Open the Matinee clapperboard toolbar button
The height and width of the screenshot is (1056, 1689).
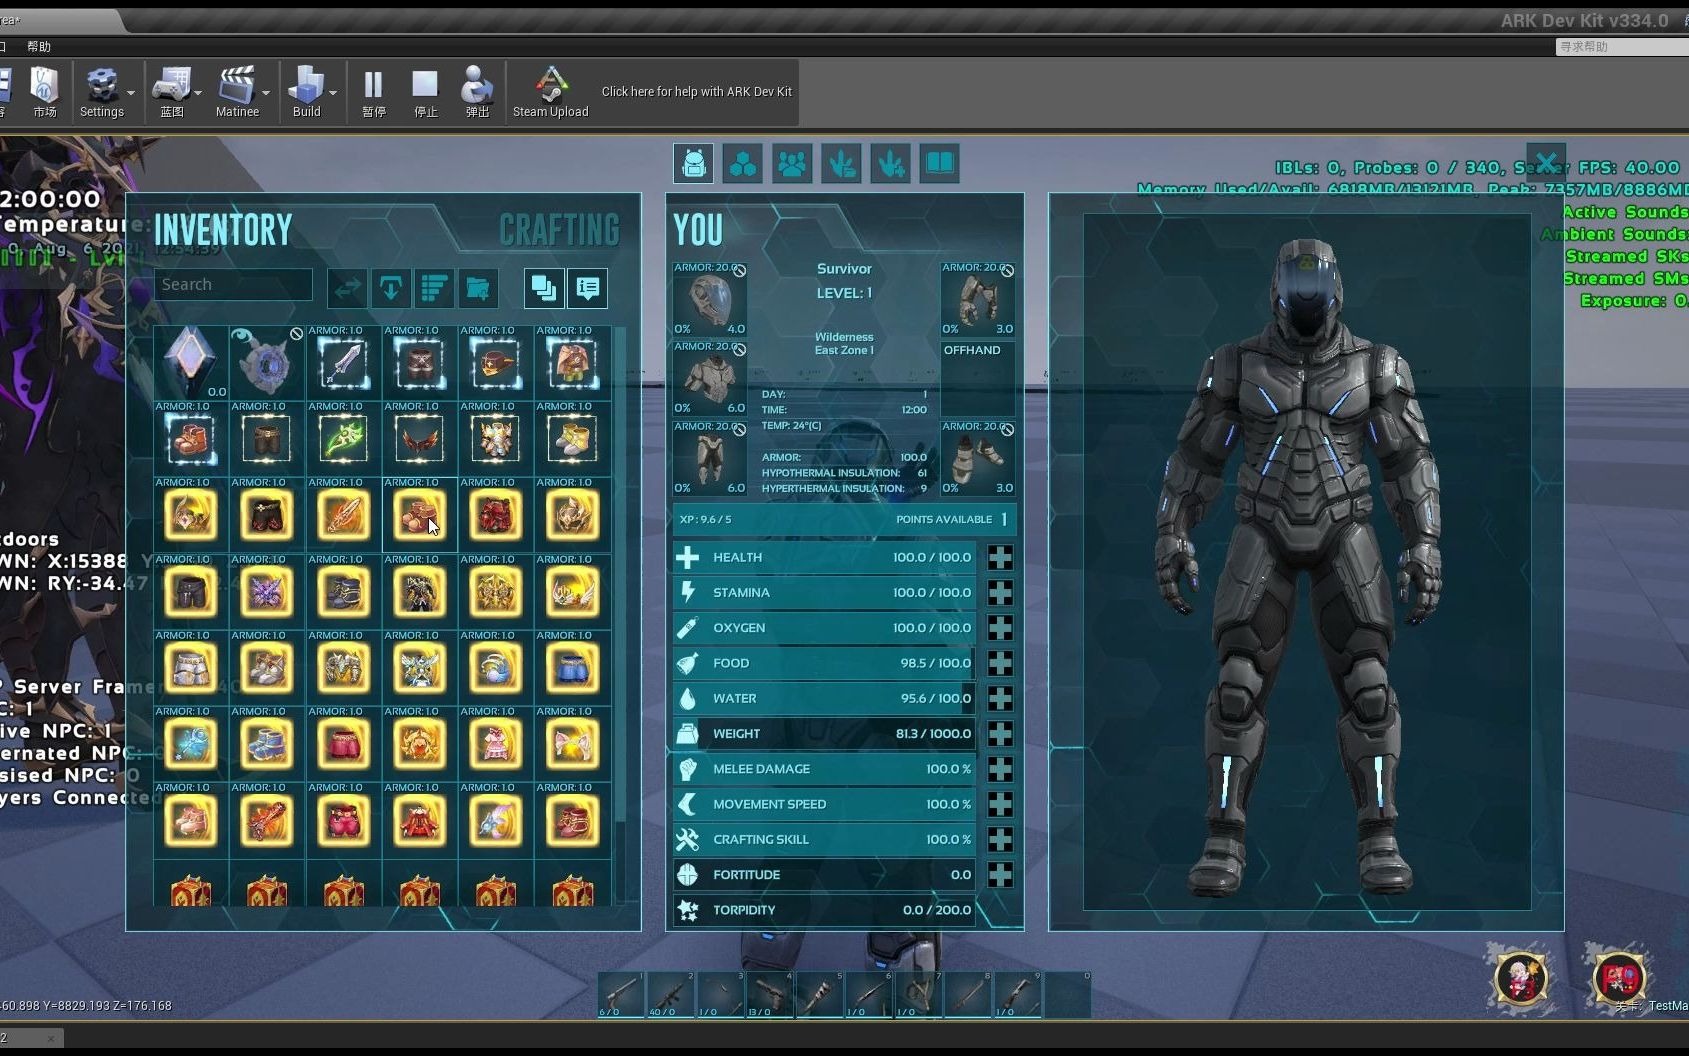coord(237,92)
